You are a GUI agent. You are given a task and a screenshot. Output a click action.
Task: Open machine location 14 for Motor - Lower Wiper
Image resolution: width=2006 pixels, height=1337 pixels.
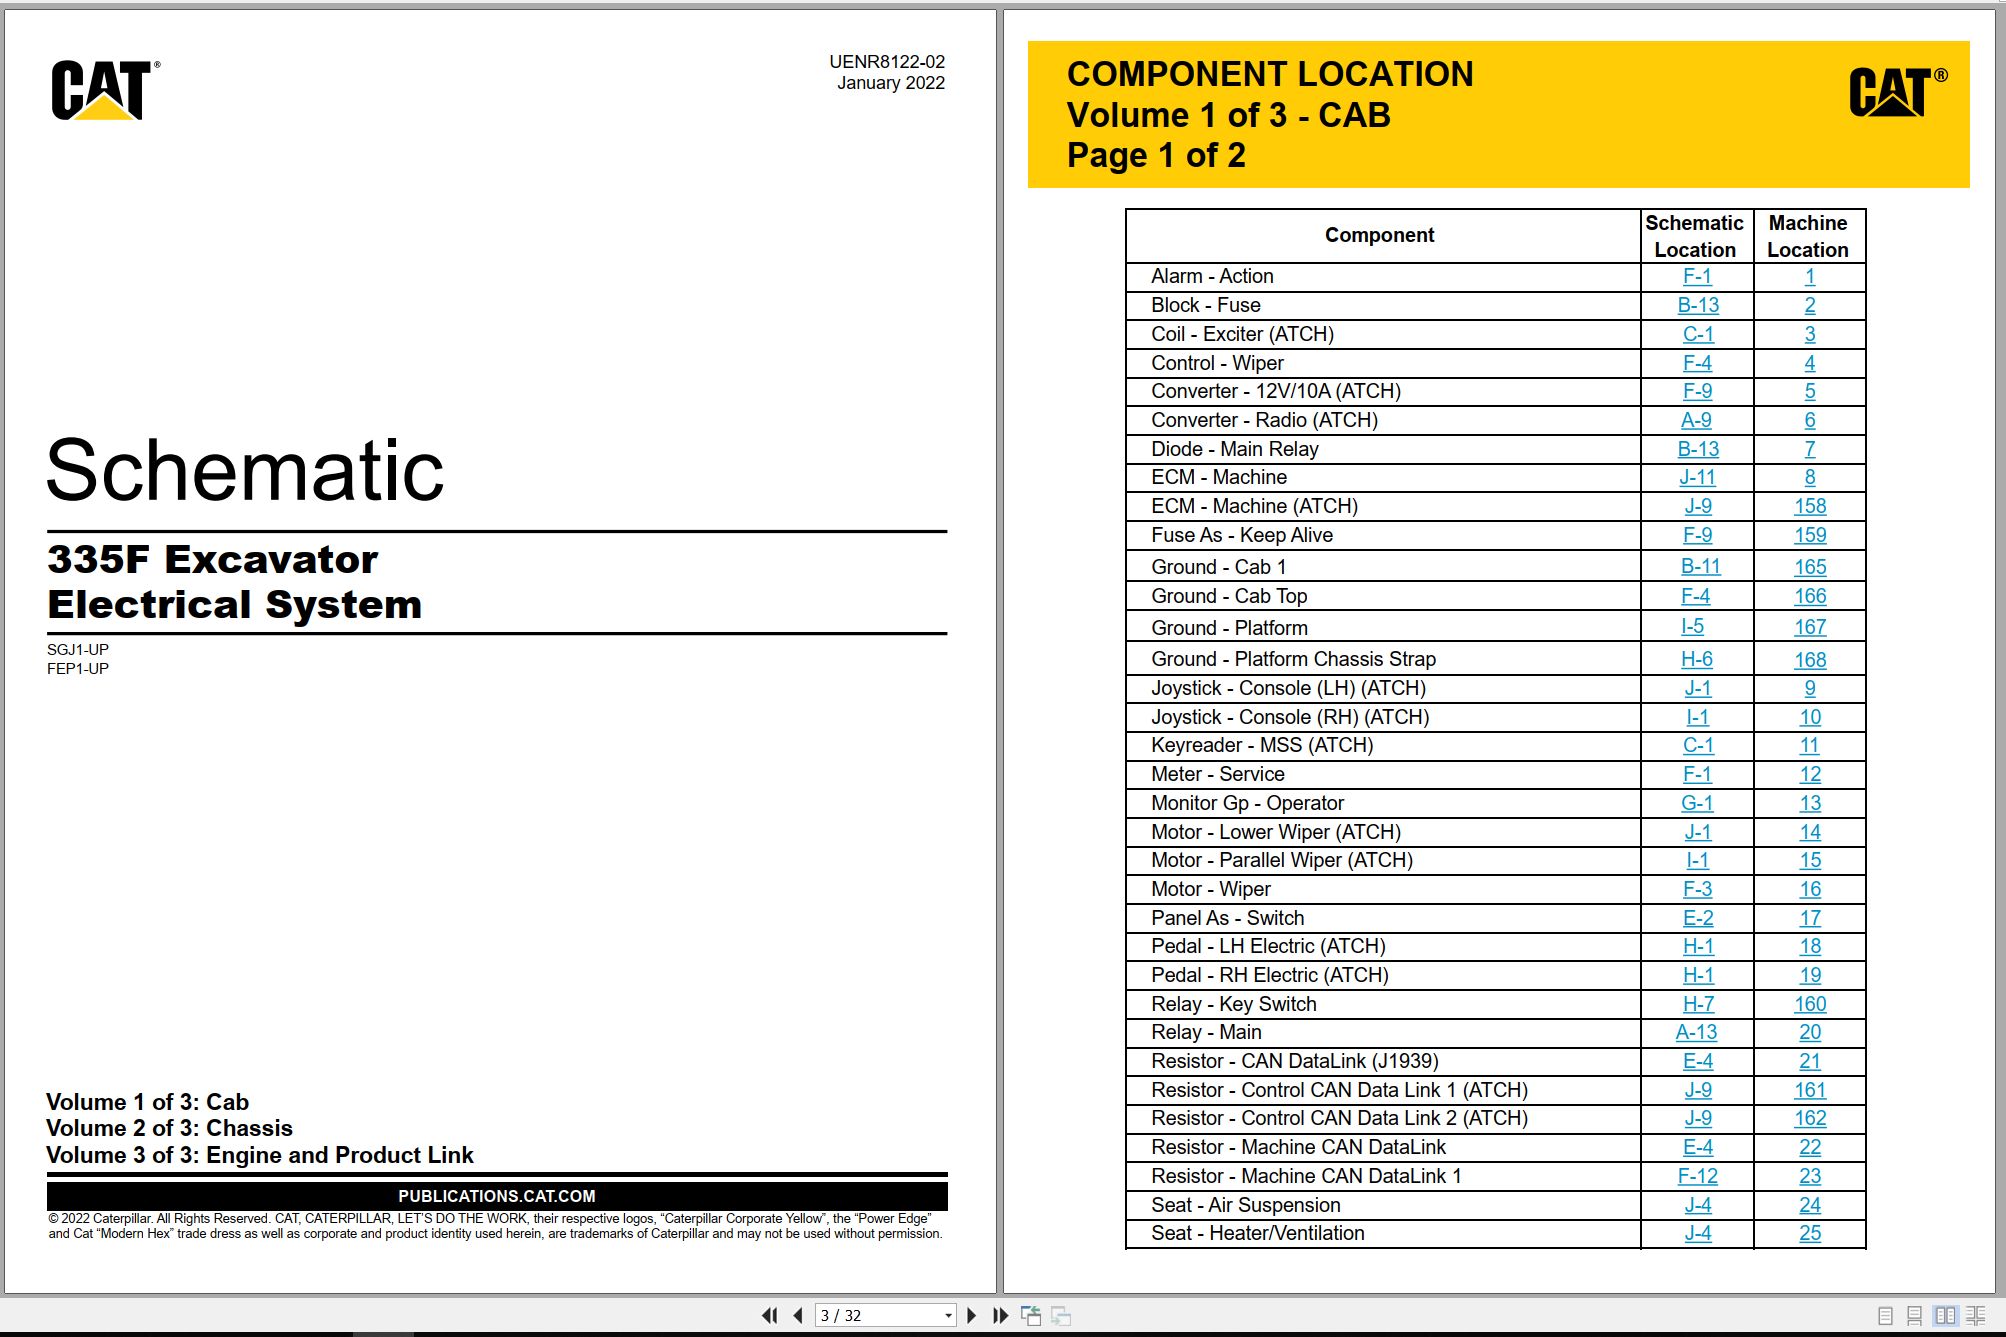1810,832
